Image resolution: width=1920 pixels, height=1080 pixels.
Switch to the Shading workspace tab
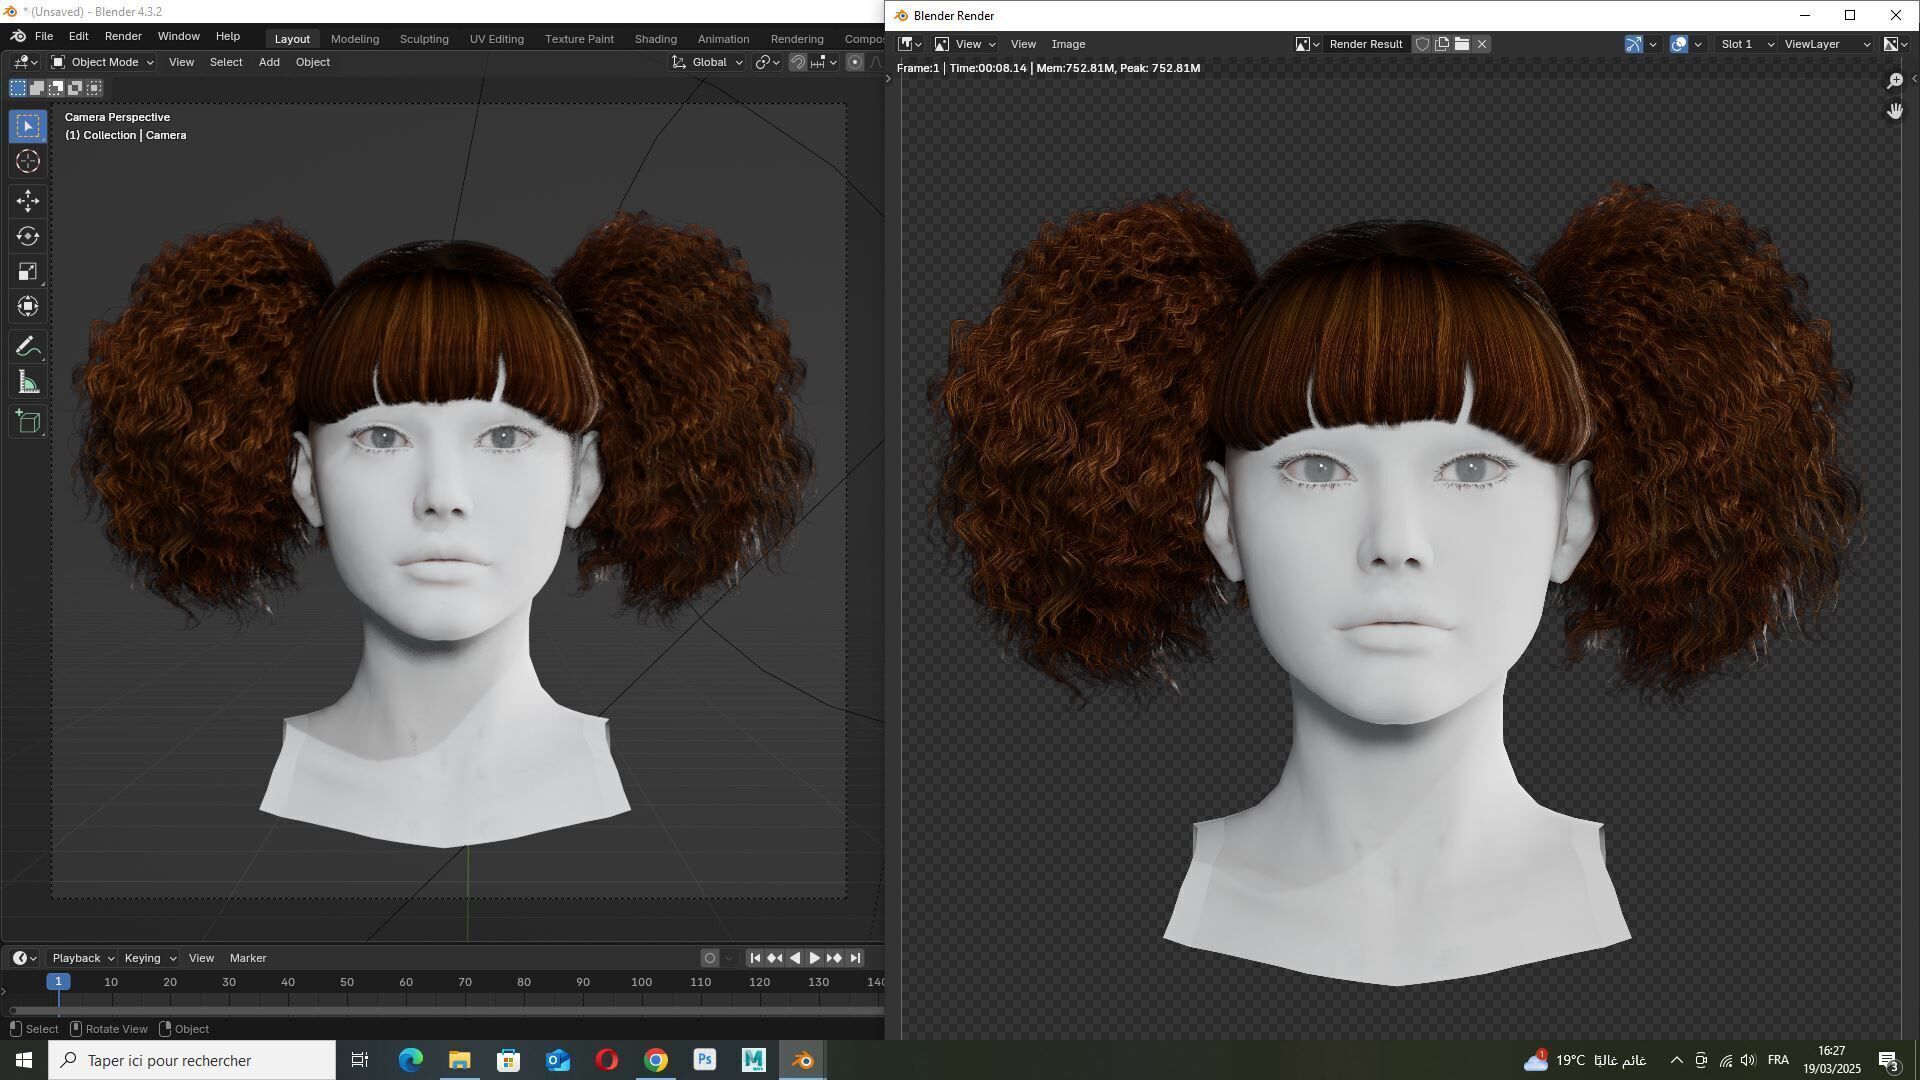[656, 39]
